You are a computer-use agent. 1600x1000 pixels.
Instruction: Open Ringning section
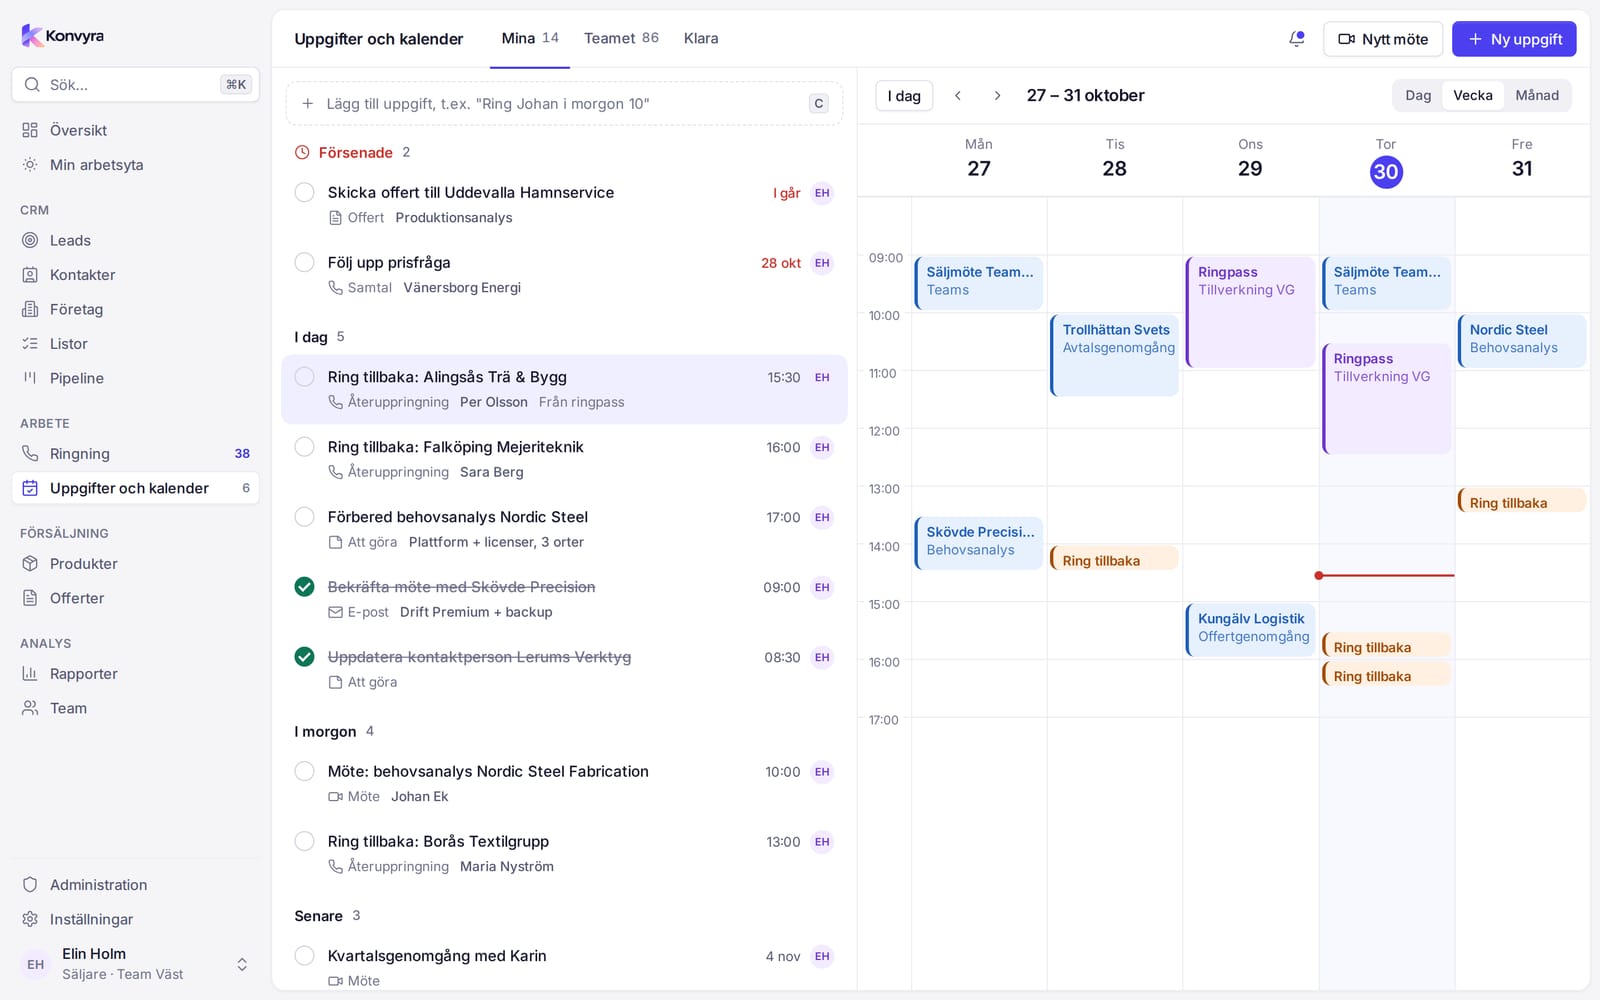tap(135, 454)
